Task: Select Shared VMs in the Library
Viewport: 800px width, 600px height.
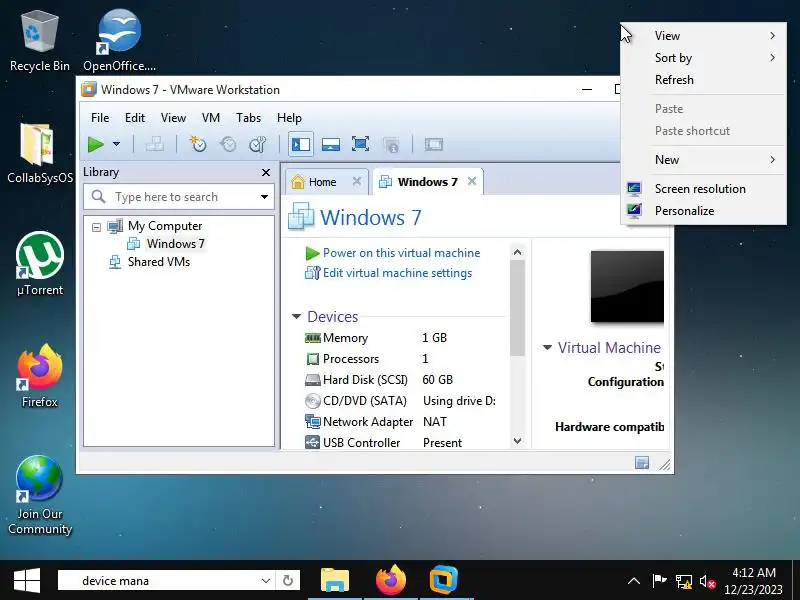Action: 159,262
